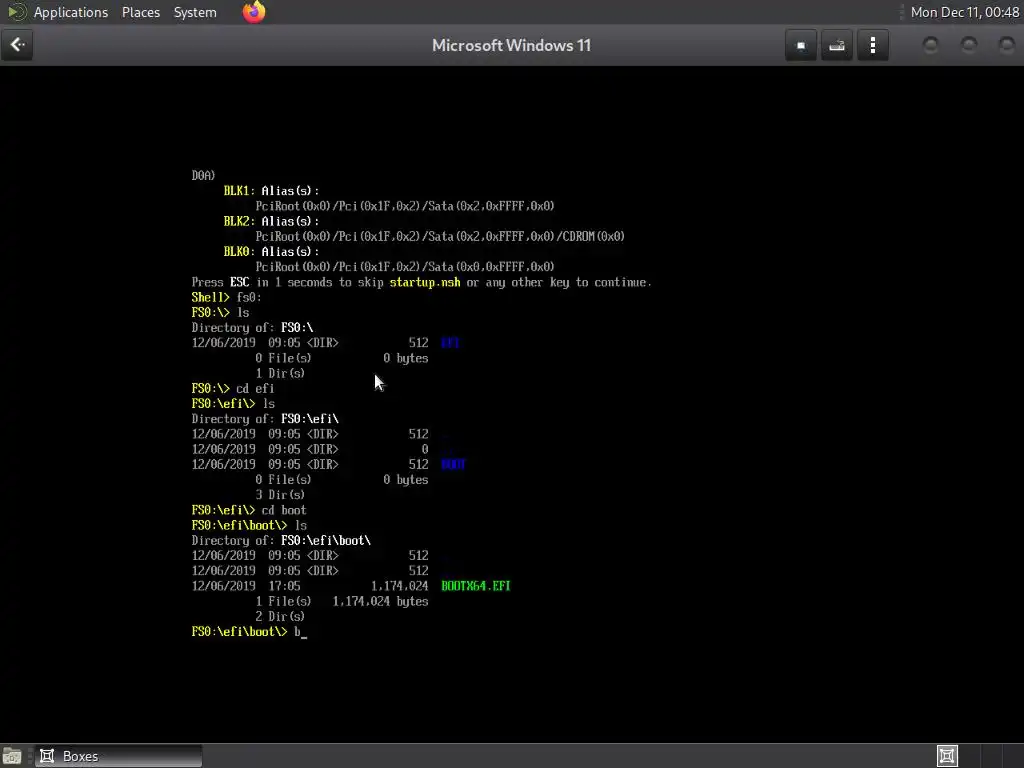Open the Applications menu

[x=71, y=12]
